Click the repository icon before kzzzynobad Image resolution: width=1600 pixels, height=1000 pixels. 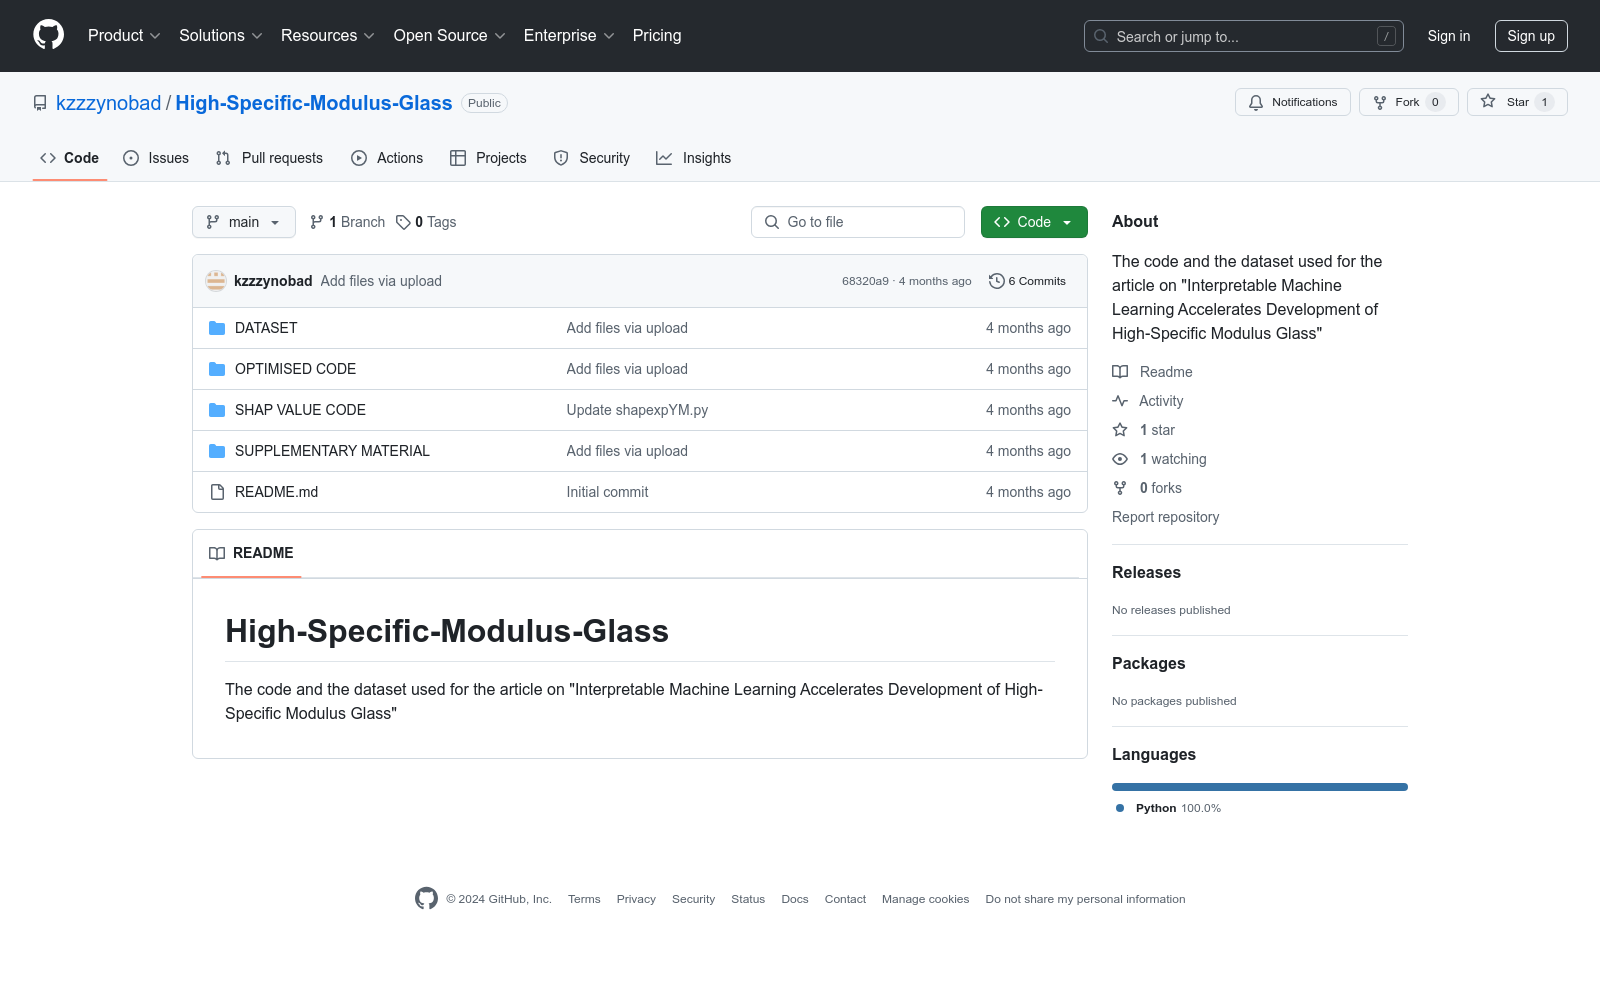(40, 103)
